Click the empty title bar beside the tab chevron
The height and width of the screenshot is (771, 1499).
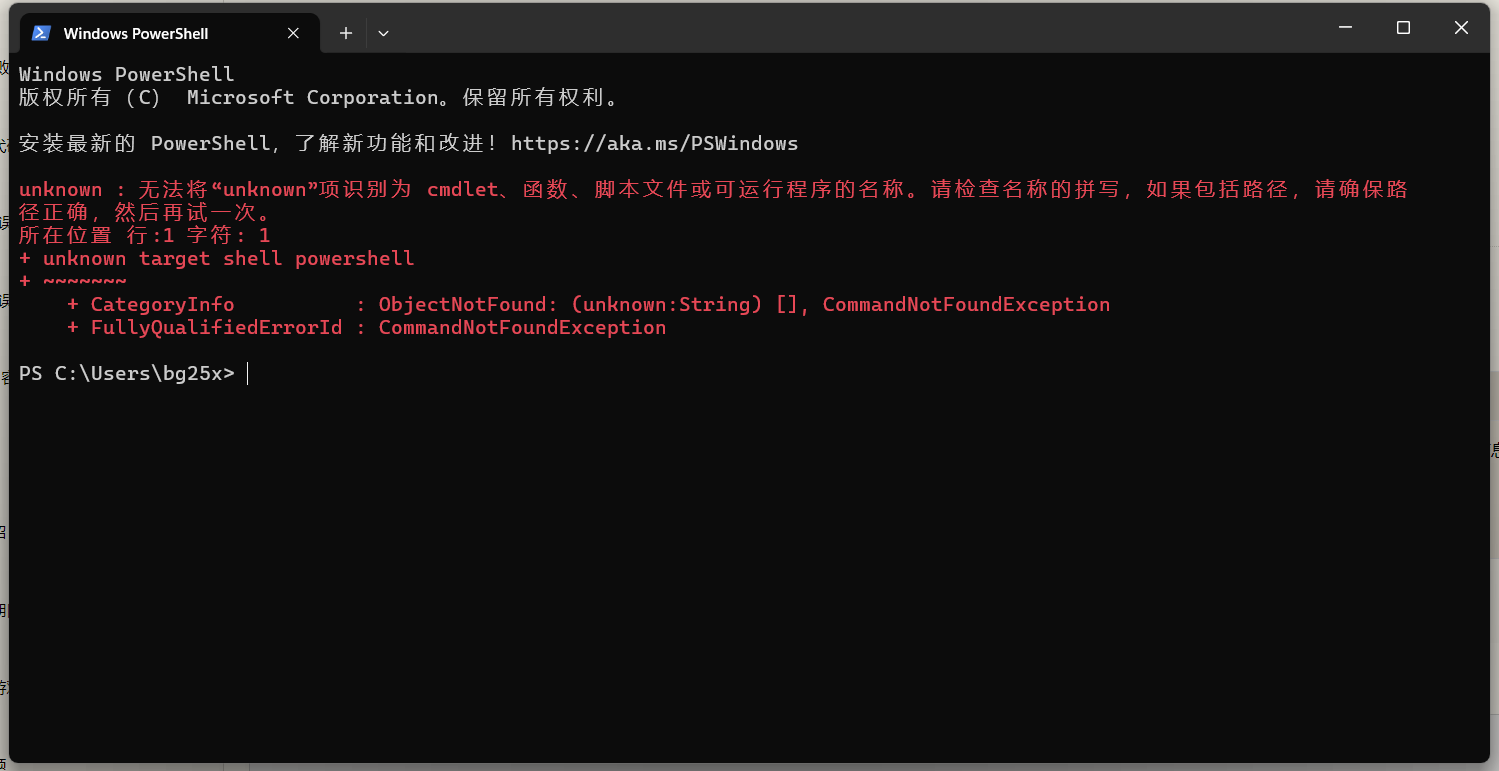coord(850,30)
